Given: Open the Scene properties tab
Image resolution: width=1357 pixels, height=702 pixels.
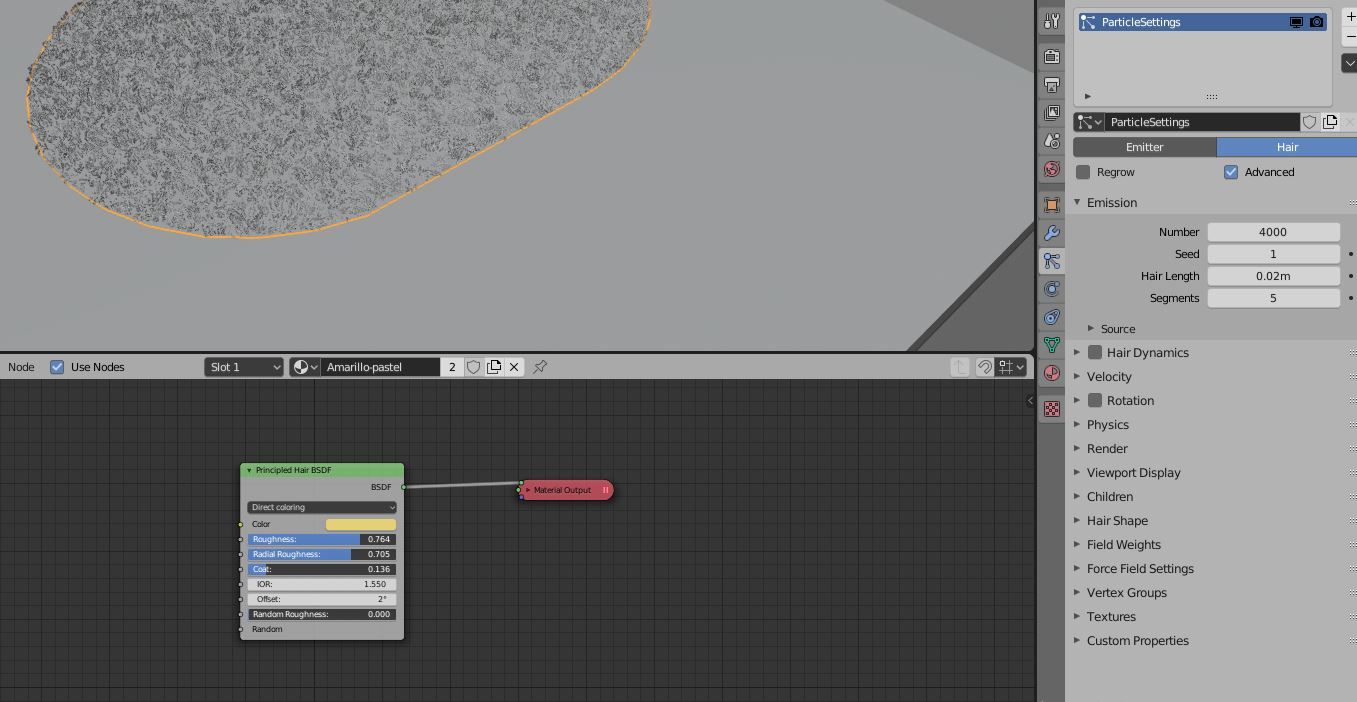Looking at the screenshot, I should pyautogui.click(x=1051, y=141).
